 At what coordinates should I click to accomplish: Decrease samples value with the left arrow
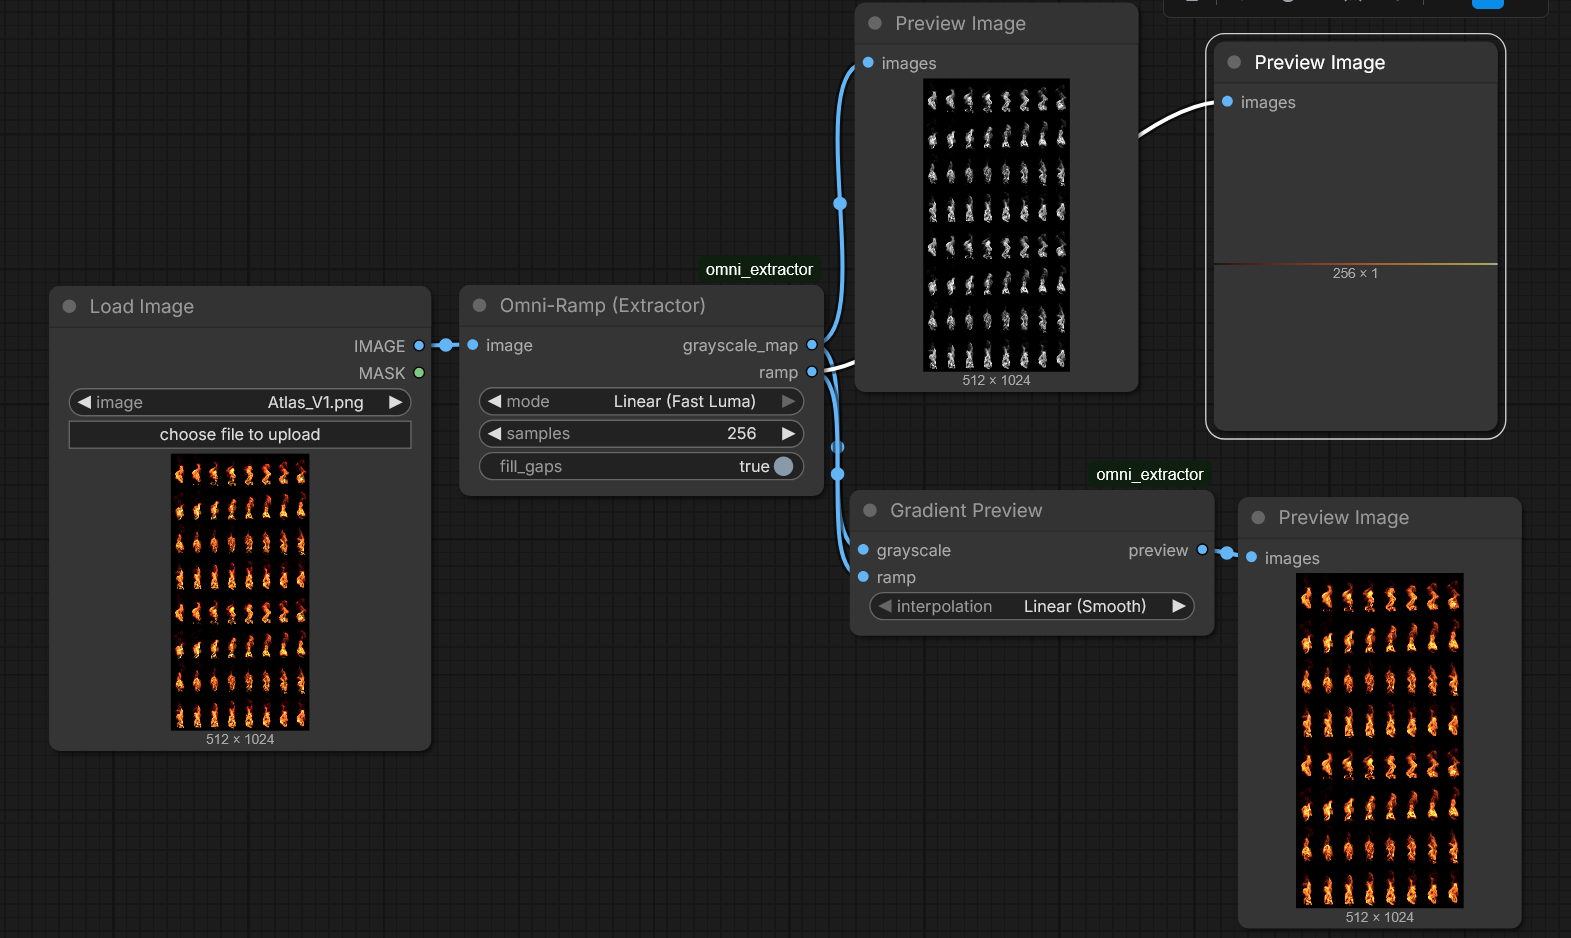point(494,433)
